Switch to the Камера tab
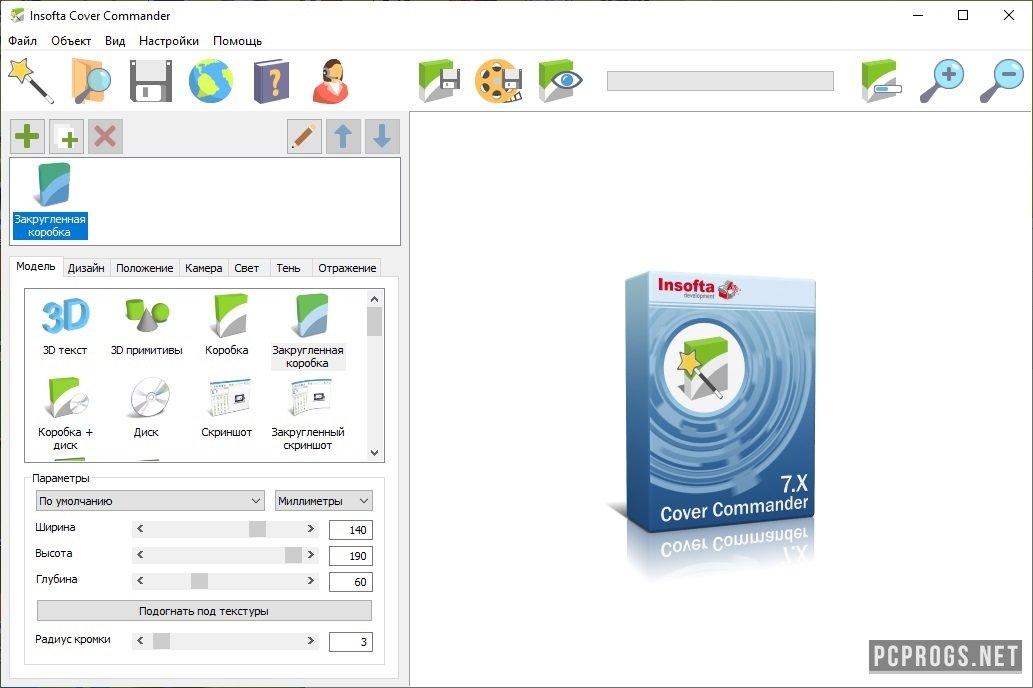Screen dimensions: 1033x688 coord(203,268)
